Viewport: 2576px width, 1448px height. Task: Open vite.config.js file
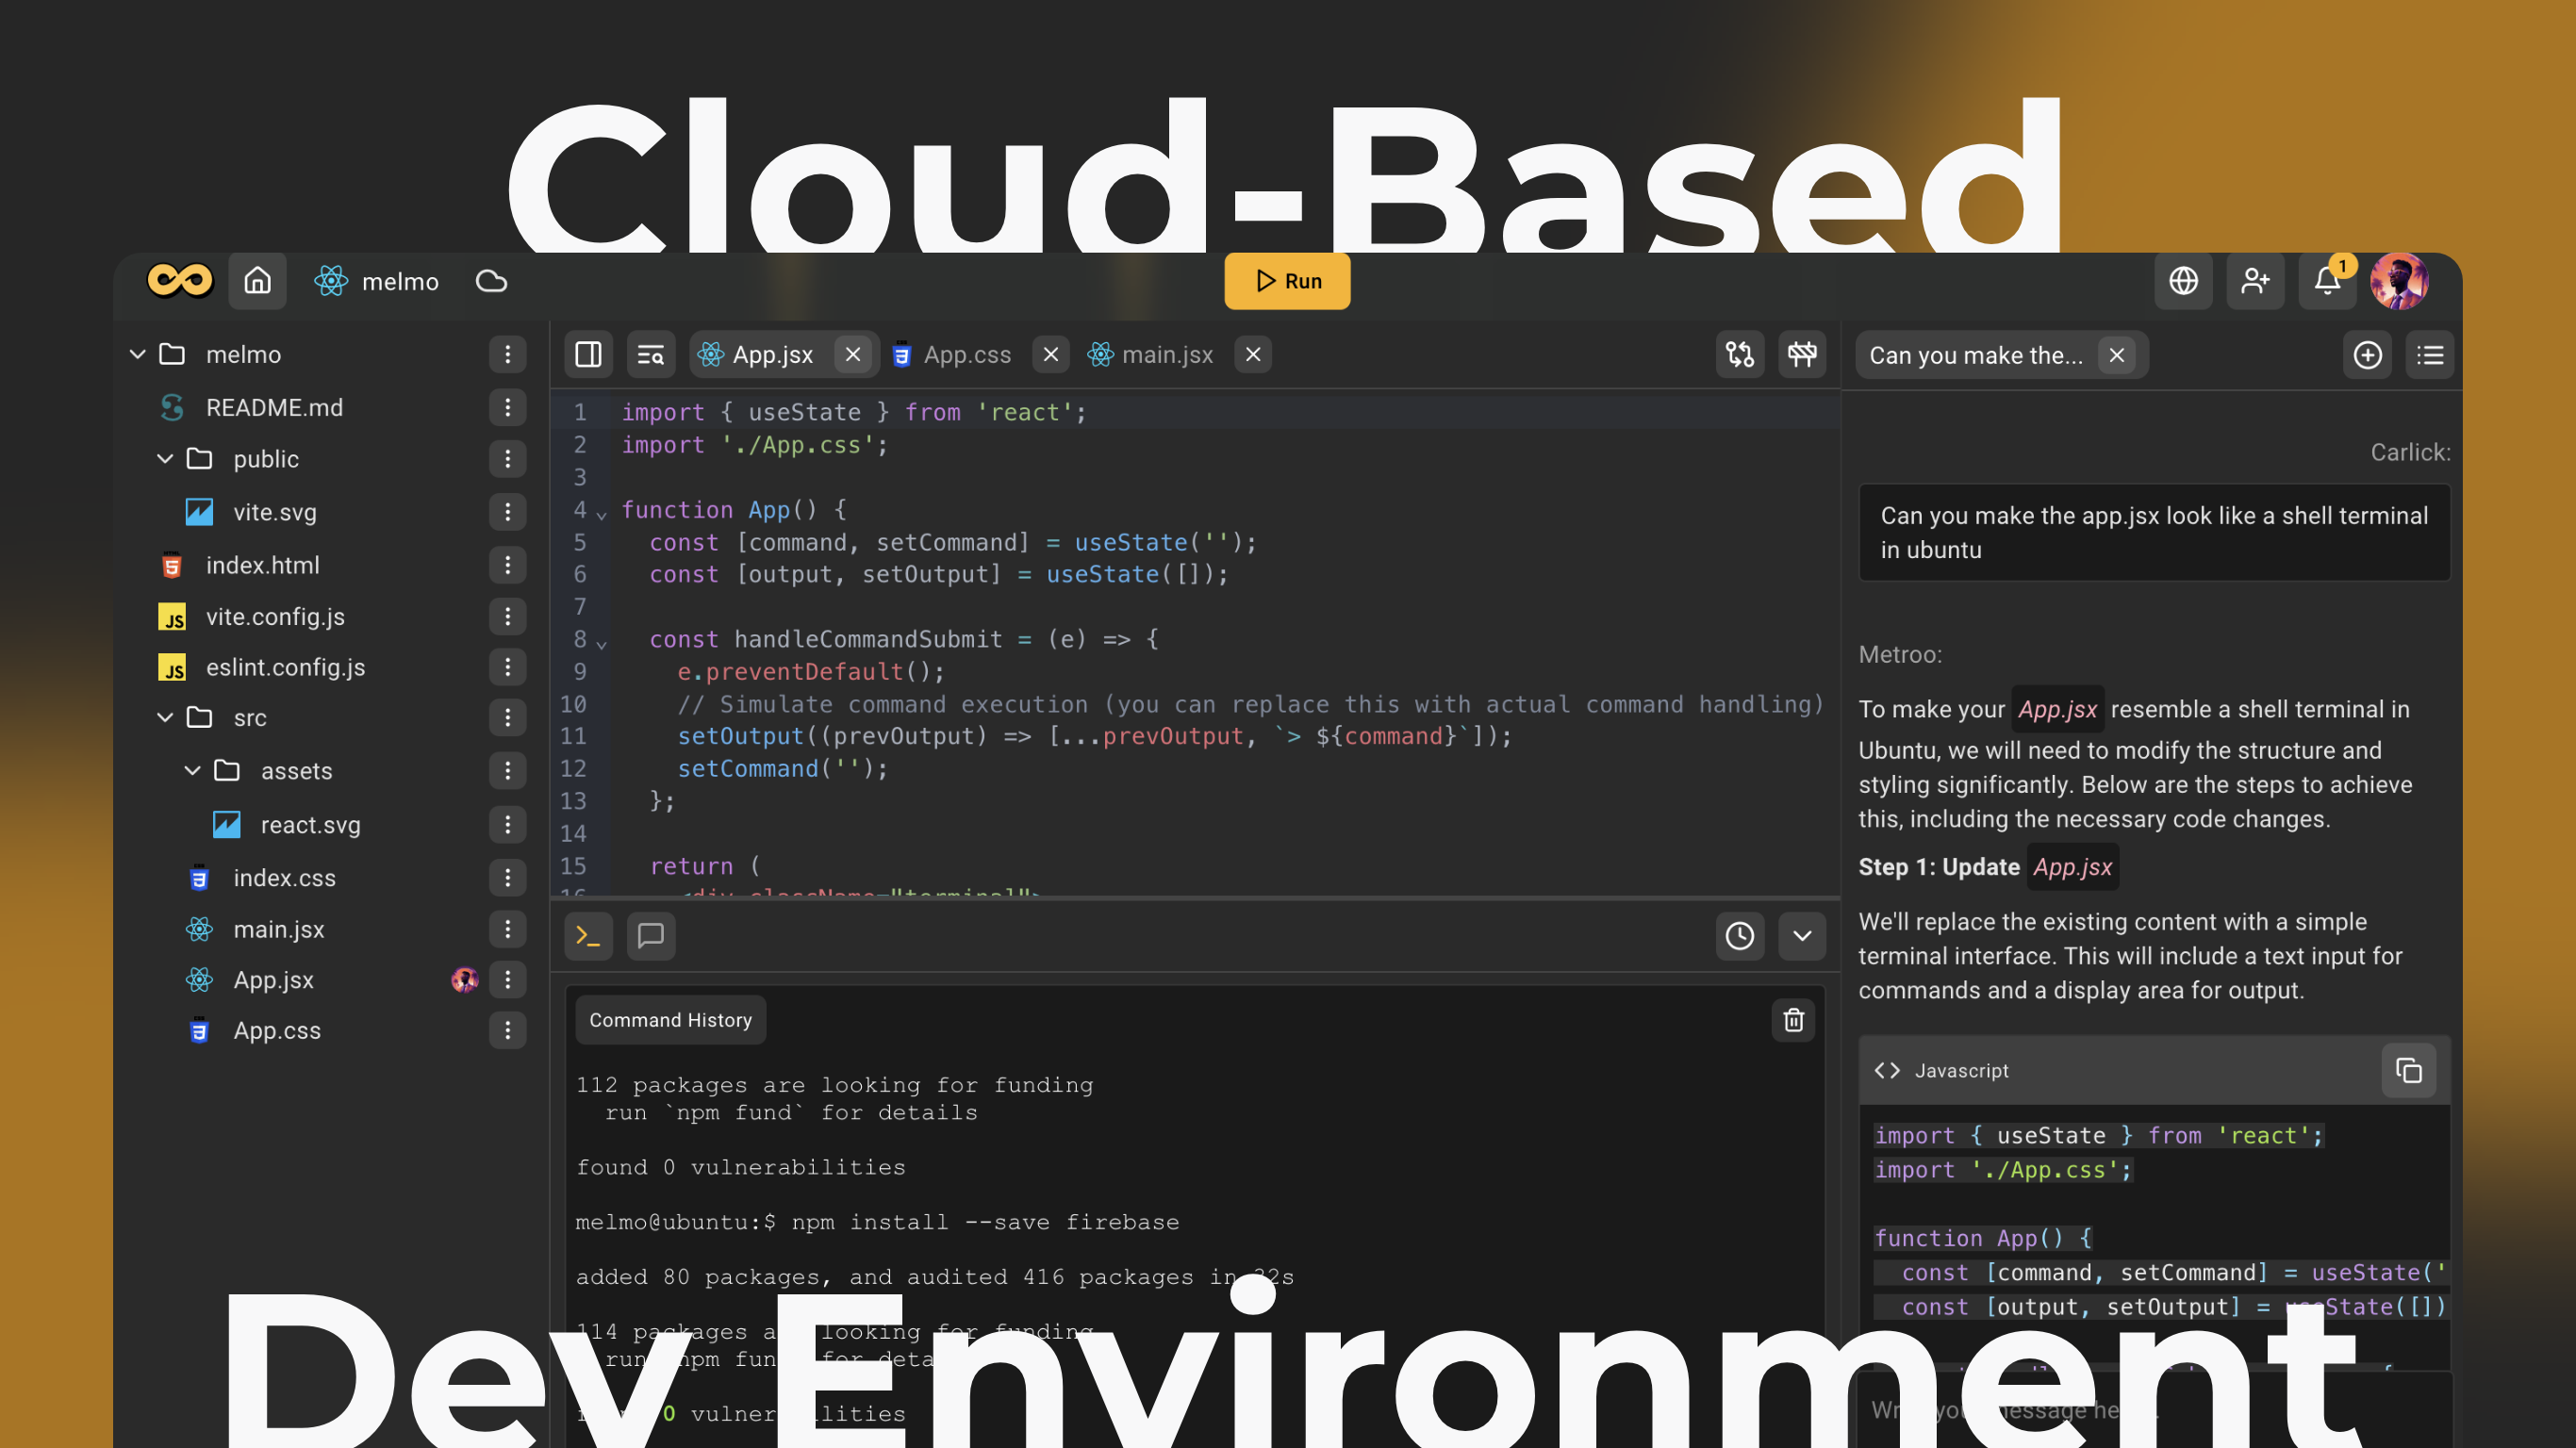click(x=275, y=616)
